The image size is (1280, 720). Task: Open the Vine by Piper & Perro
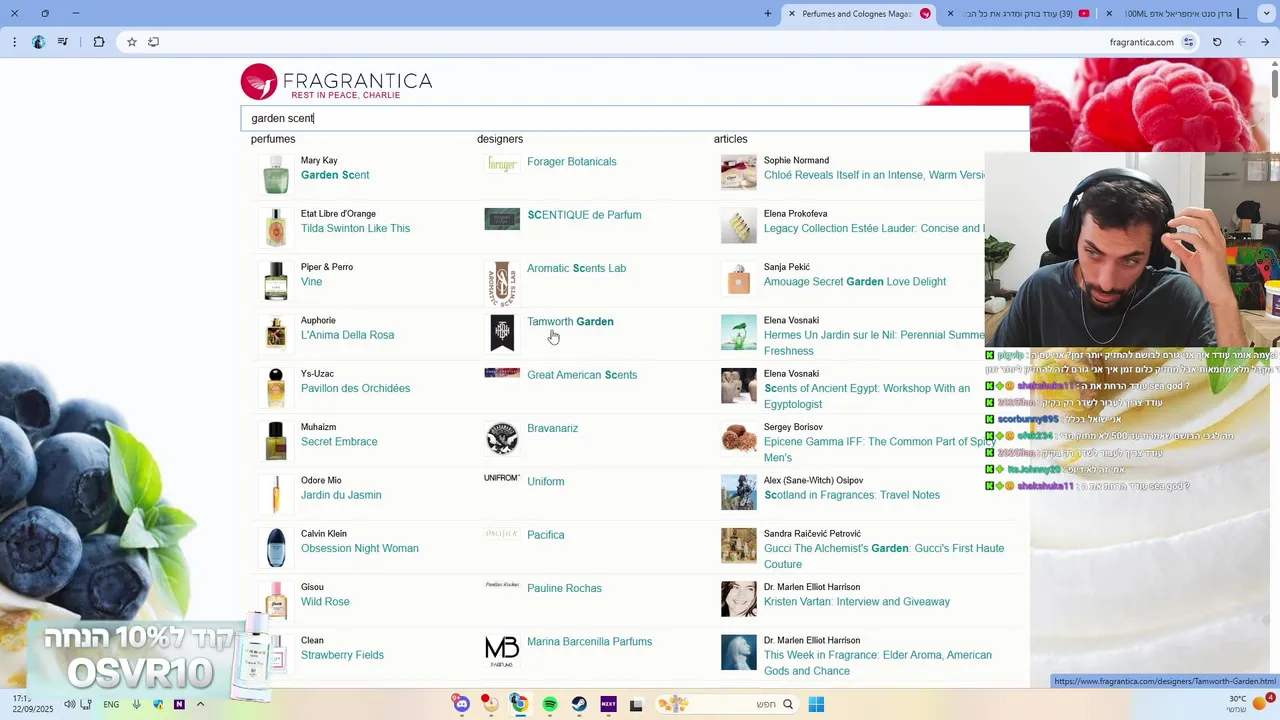point(311,282)
